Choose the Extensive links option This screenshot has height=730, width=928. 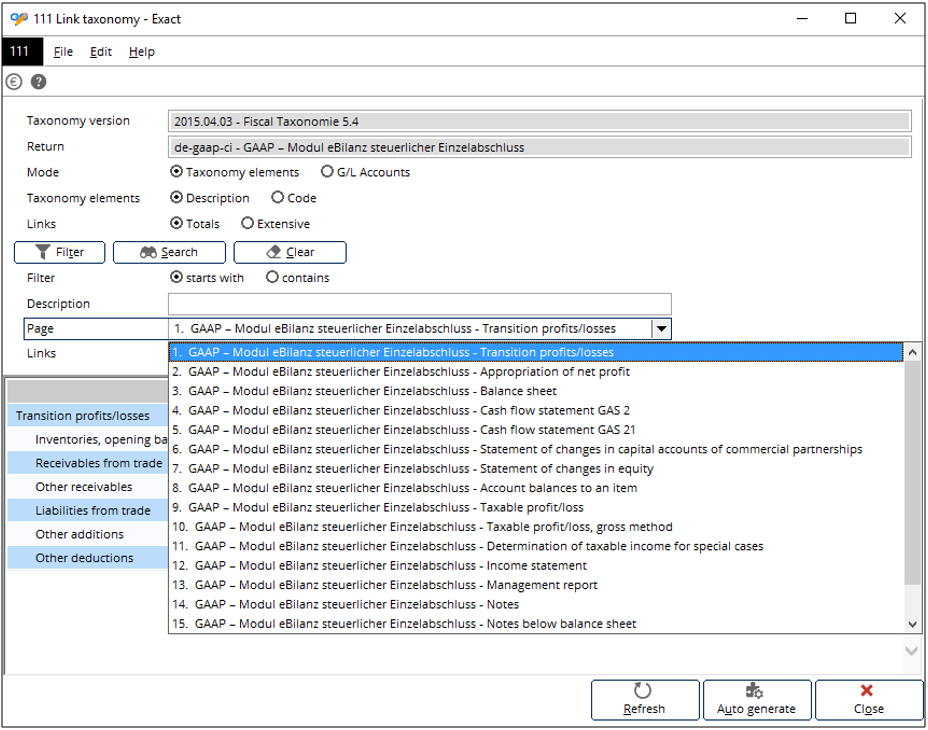coord(247,223)
